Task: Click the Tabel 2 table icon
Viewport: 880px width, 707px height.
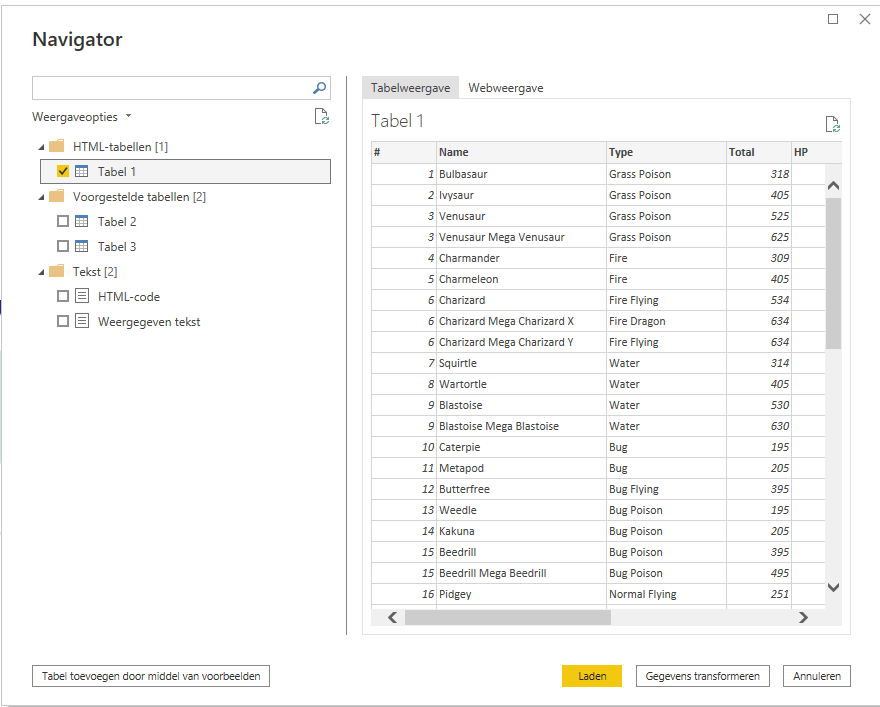Action: tap(82, 221)
